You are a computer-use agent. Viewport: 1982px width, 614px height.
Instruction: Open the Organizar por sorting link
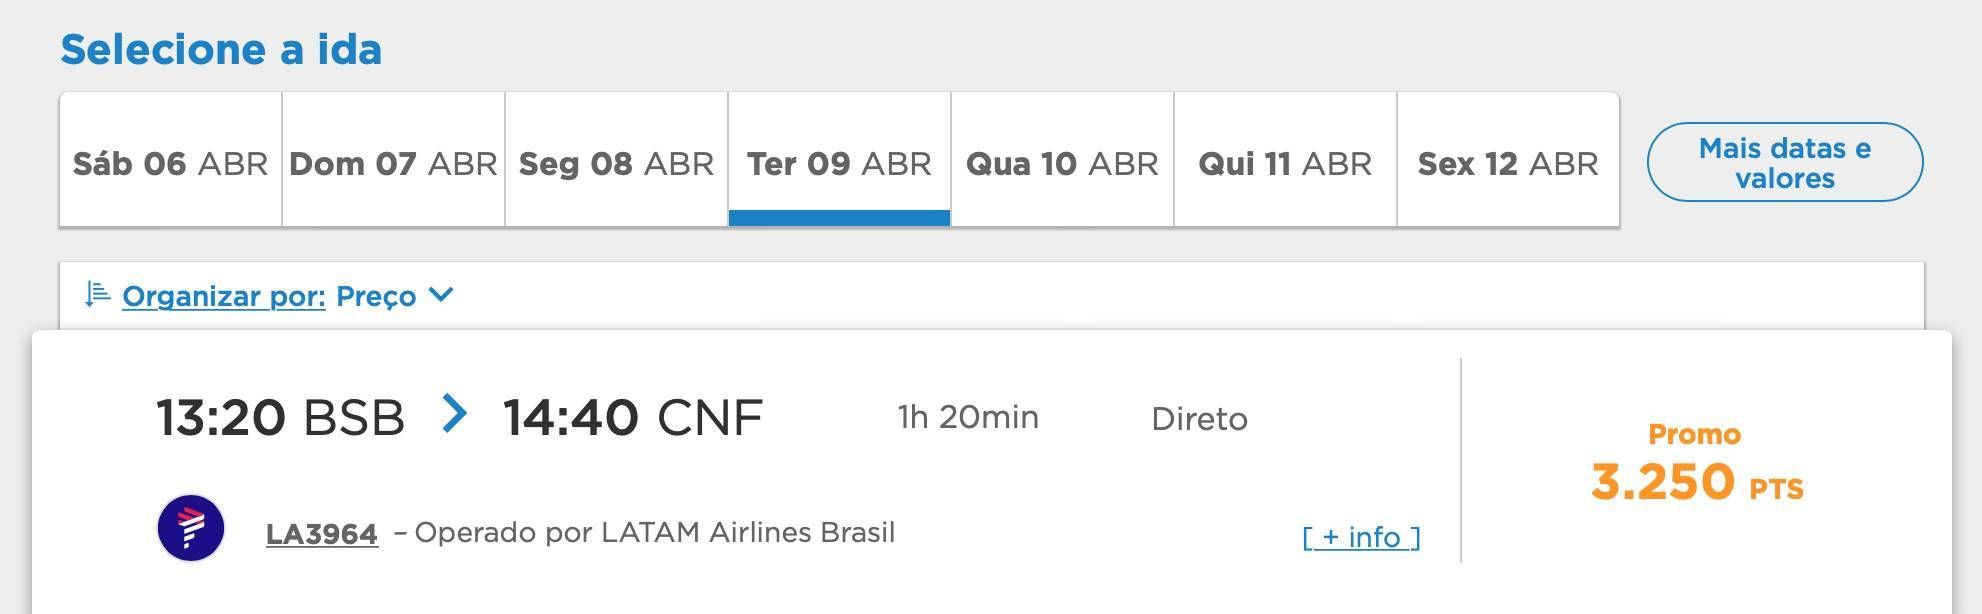(x=224, y=296)
